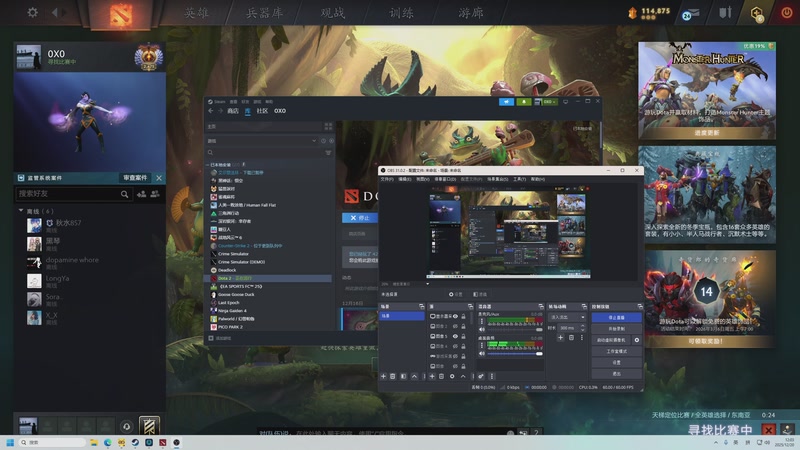Viewport: 800px width, 450px height.
Task: Open Steam 0X0 account dropdown
Action: (545, 102)
